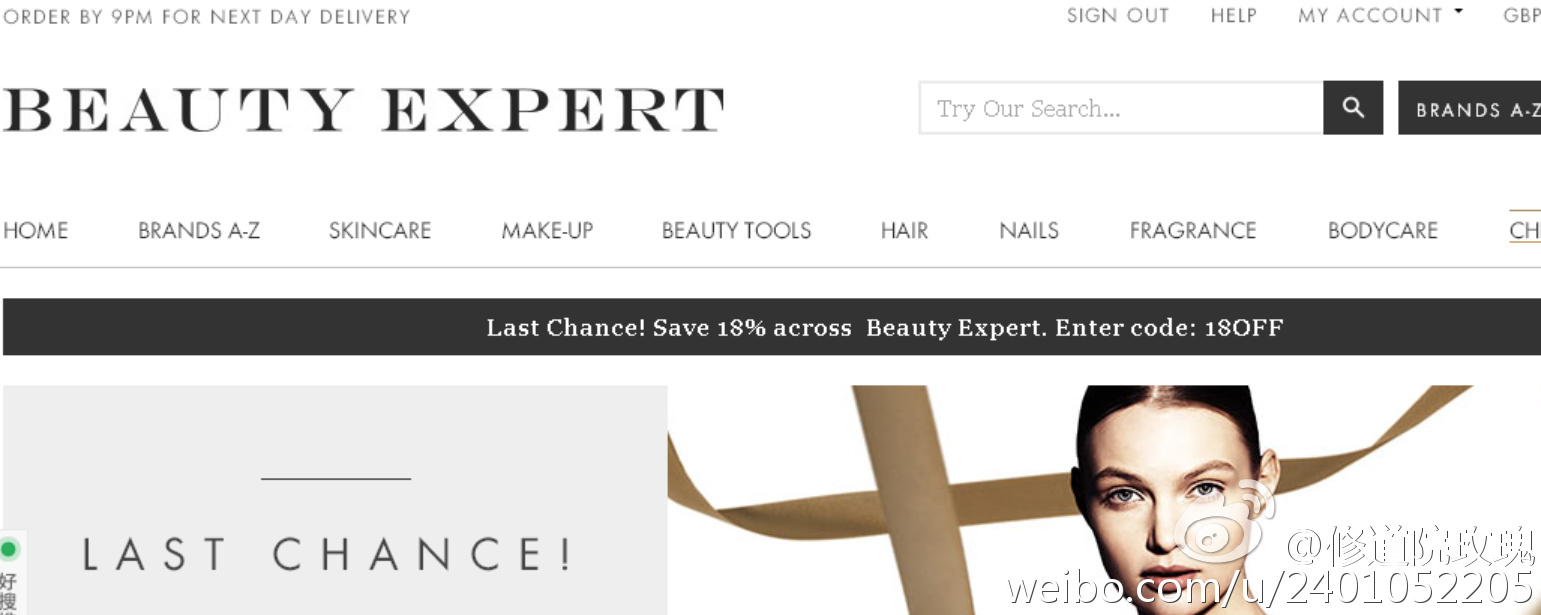The image size is (1541, 615).
Task: Open the Help link
Action: (1233, 15)
